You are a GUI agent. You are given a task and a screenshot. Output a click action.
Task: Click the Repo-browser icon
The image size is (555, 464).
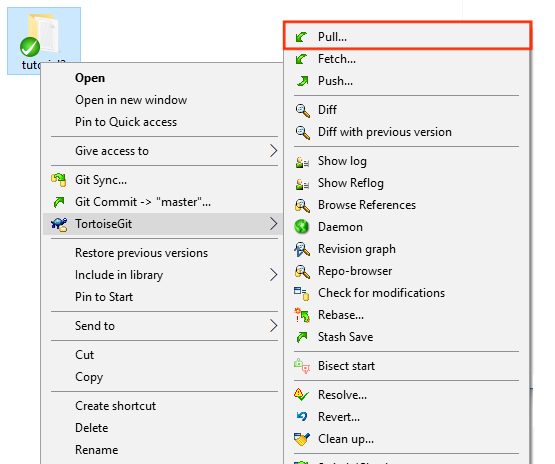pyautogui.click(x=302, y=271)
